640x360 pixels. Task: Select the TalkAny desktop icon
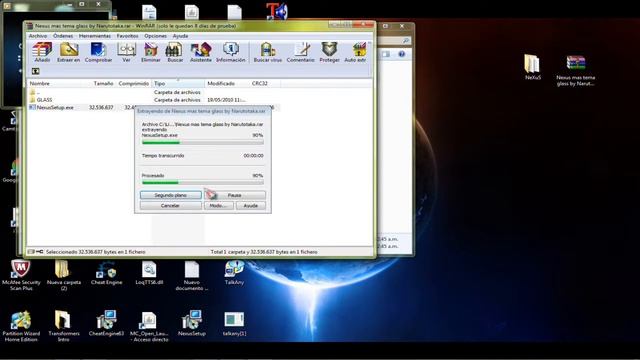point(234,273)
